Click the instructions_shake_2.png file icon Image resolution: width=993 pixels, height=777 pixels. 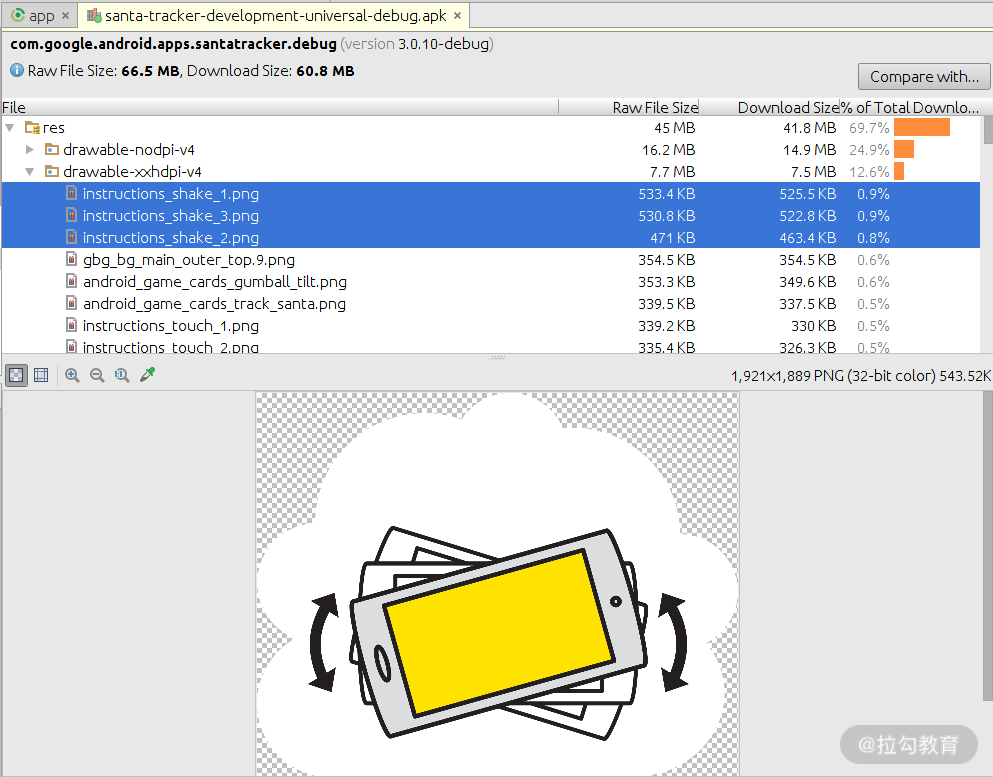72,237
